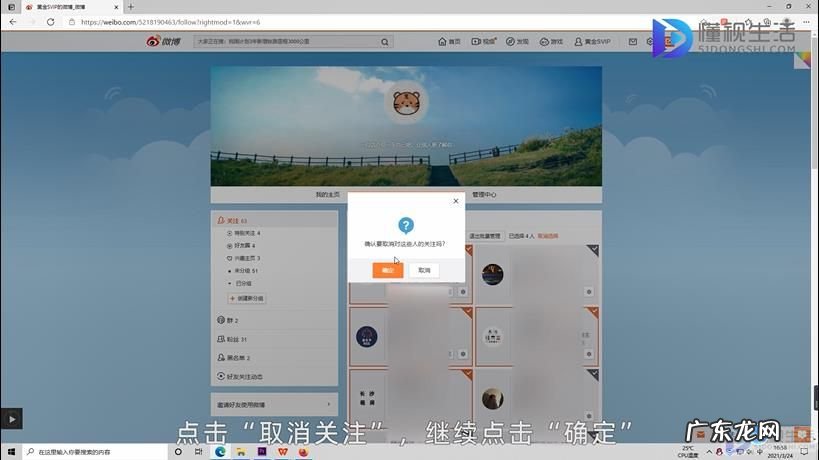Open the messages envelope icon
This screenshot has width=819, height=460.
click(x=633, y=41)
